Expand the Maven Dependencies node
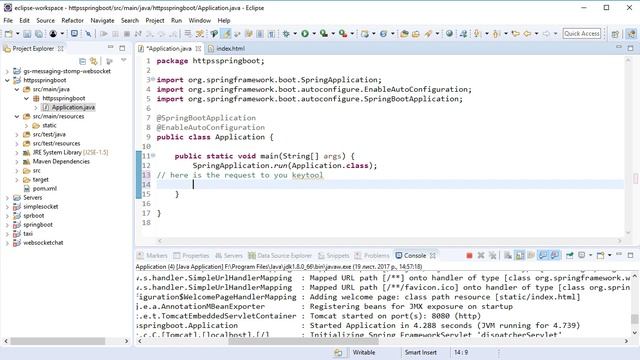Image resolution: width=640 pixels, height=360 pixels. [17, 162]
